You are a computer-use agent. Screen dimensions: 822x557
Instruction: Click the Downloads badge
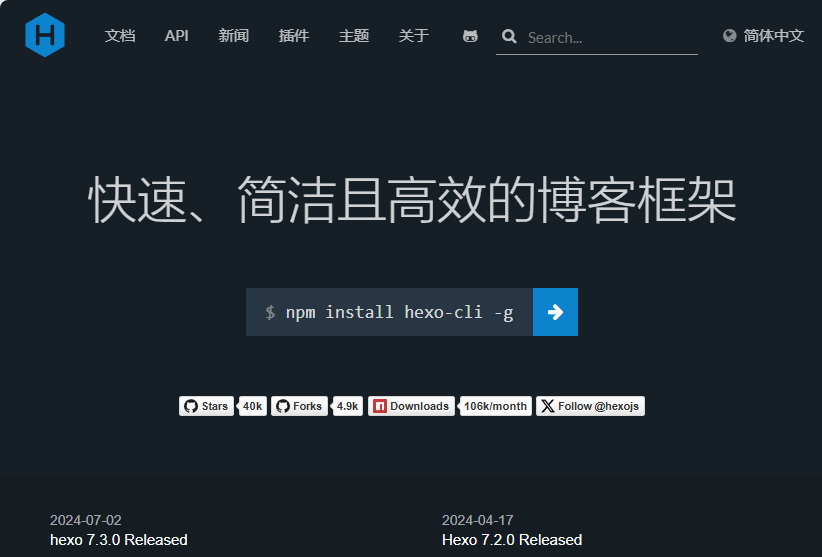point(412,406)
